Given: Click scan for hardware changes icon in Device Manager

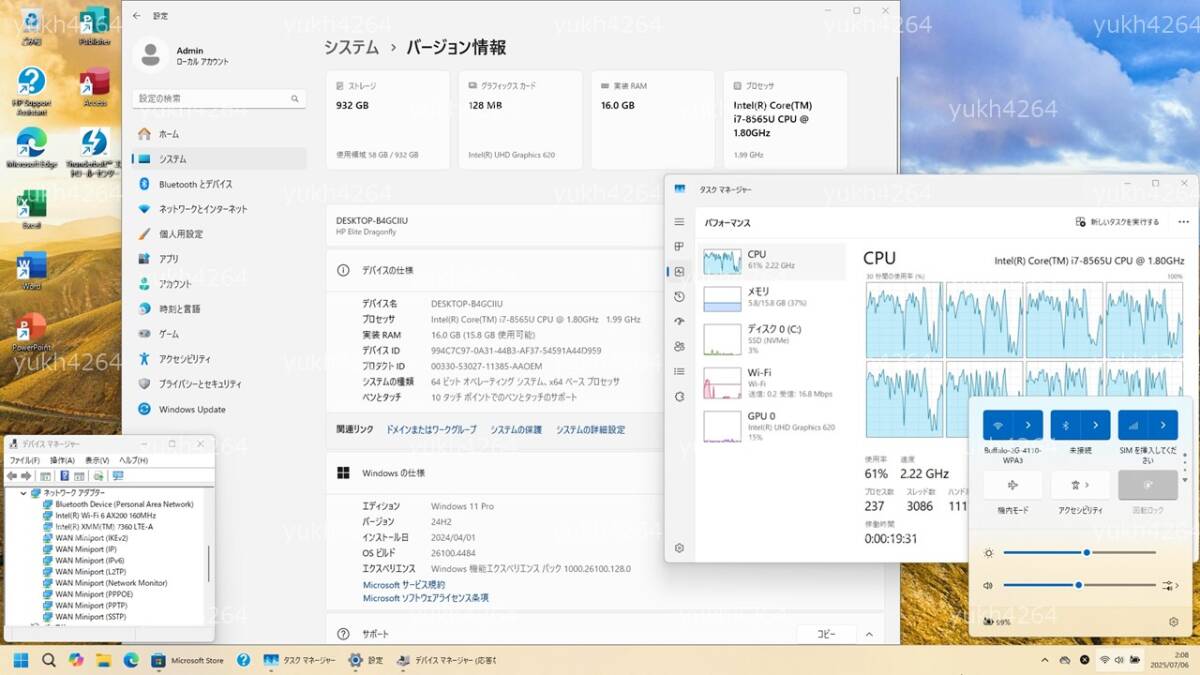Looking at the screenshot, I should coord(118,476).
